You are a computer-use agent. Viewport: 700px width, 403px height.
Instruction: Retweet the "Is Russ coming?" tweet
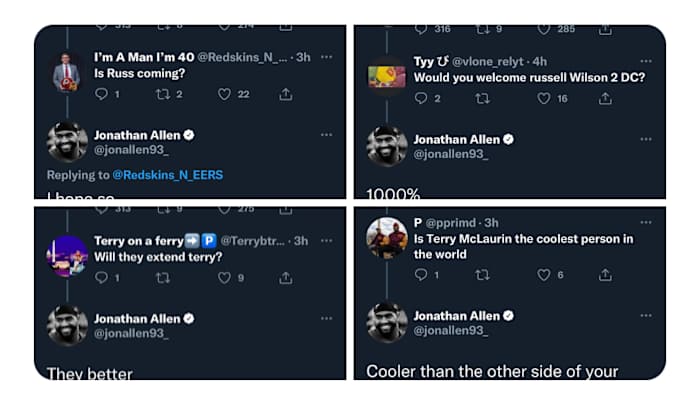(163, 95)
